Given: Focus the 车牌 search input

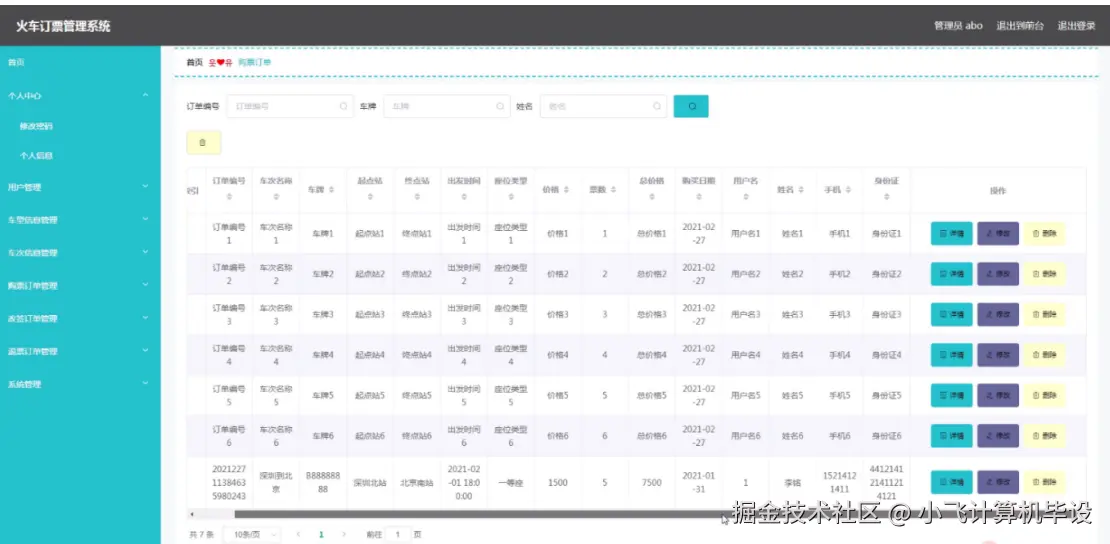Looking at the screenshot, I should pos(447,106).
